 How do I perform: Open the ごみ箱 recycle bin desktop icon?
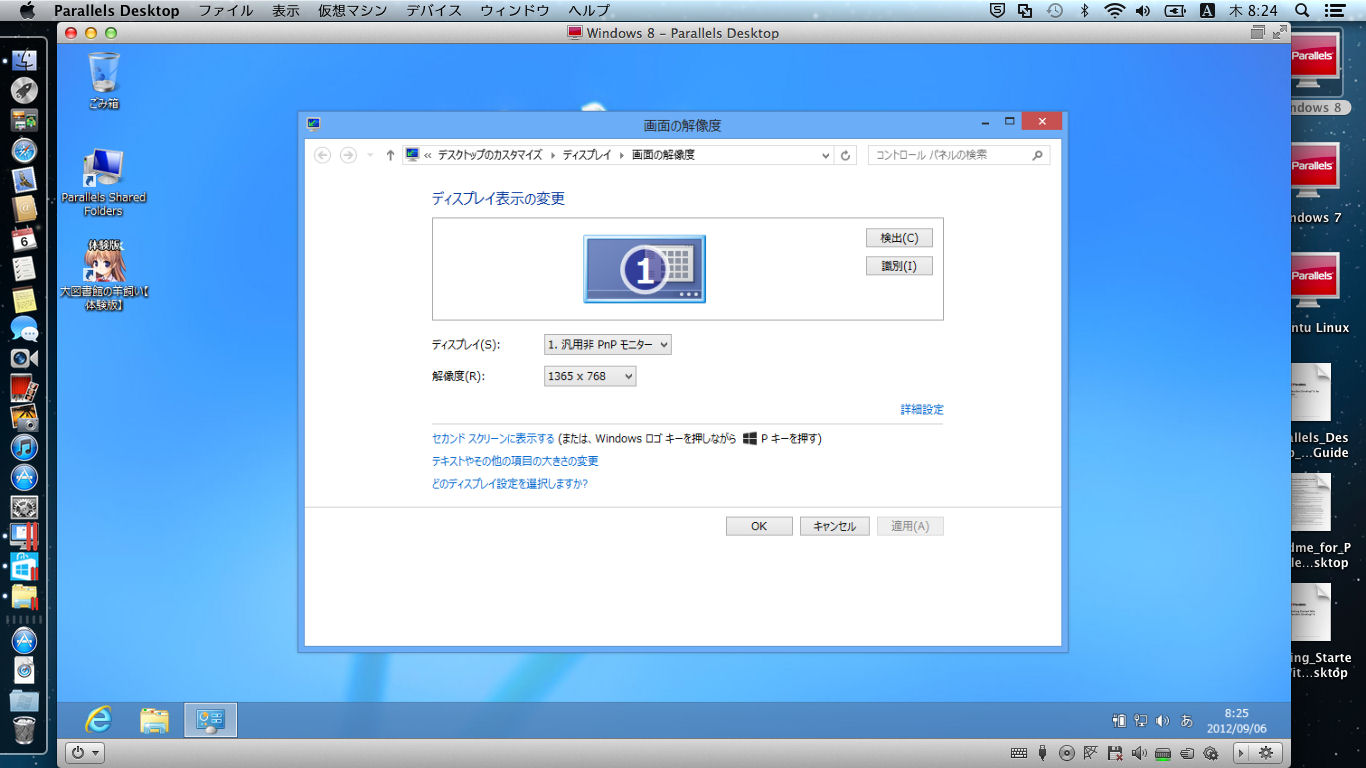(x=104, y=80)
